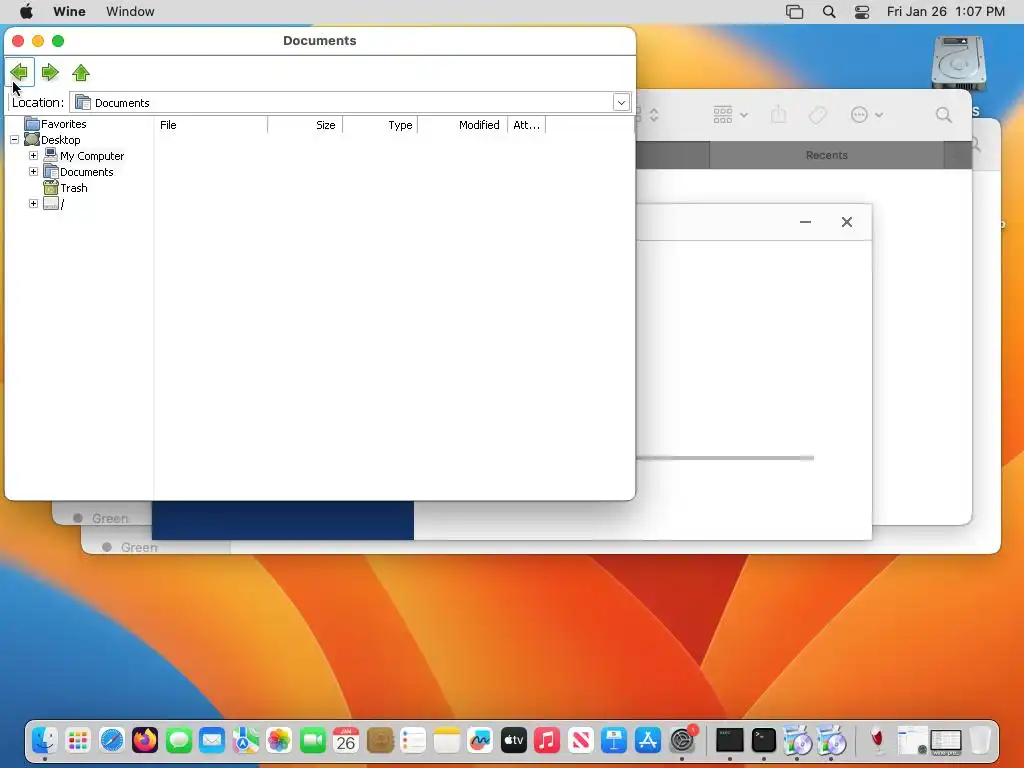The height and width of the screenshot is (768, 1024).
Task: Click search magnifier beside Finder's ellipsis icon
Action: (944, 115)
